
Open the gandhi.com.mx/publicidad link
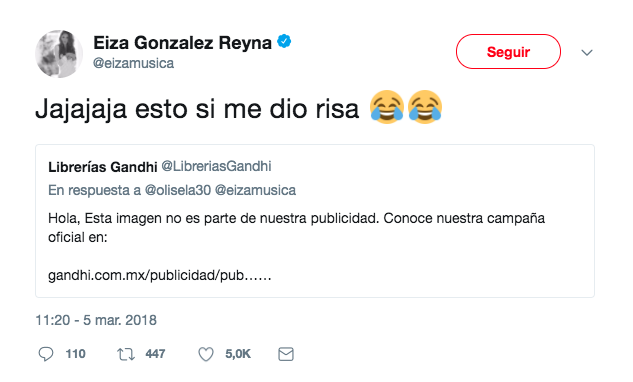click(160, 275)
